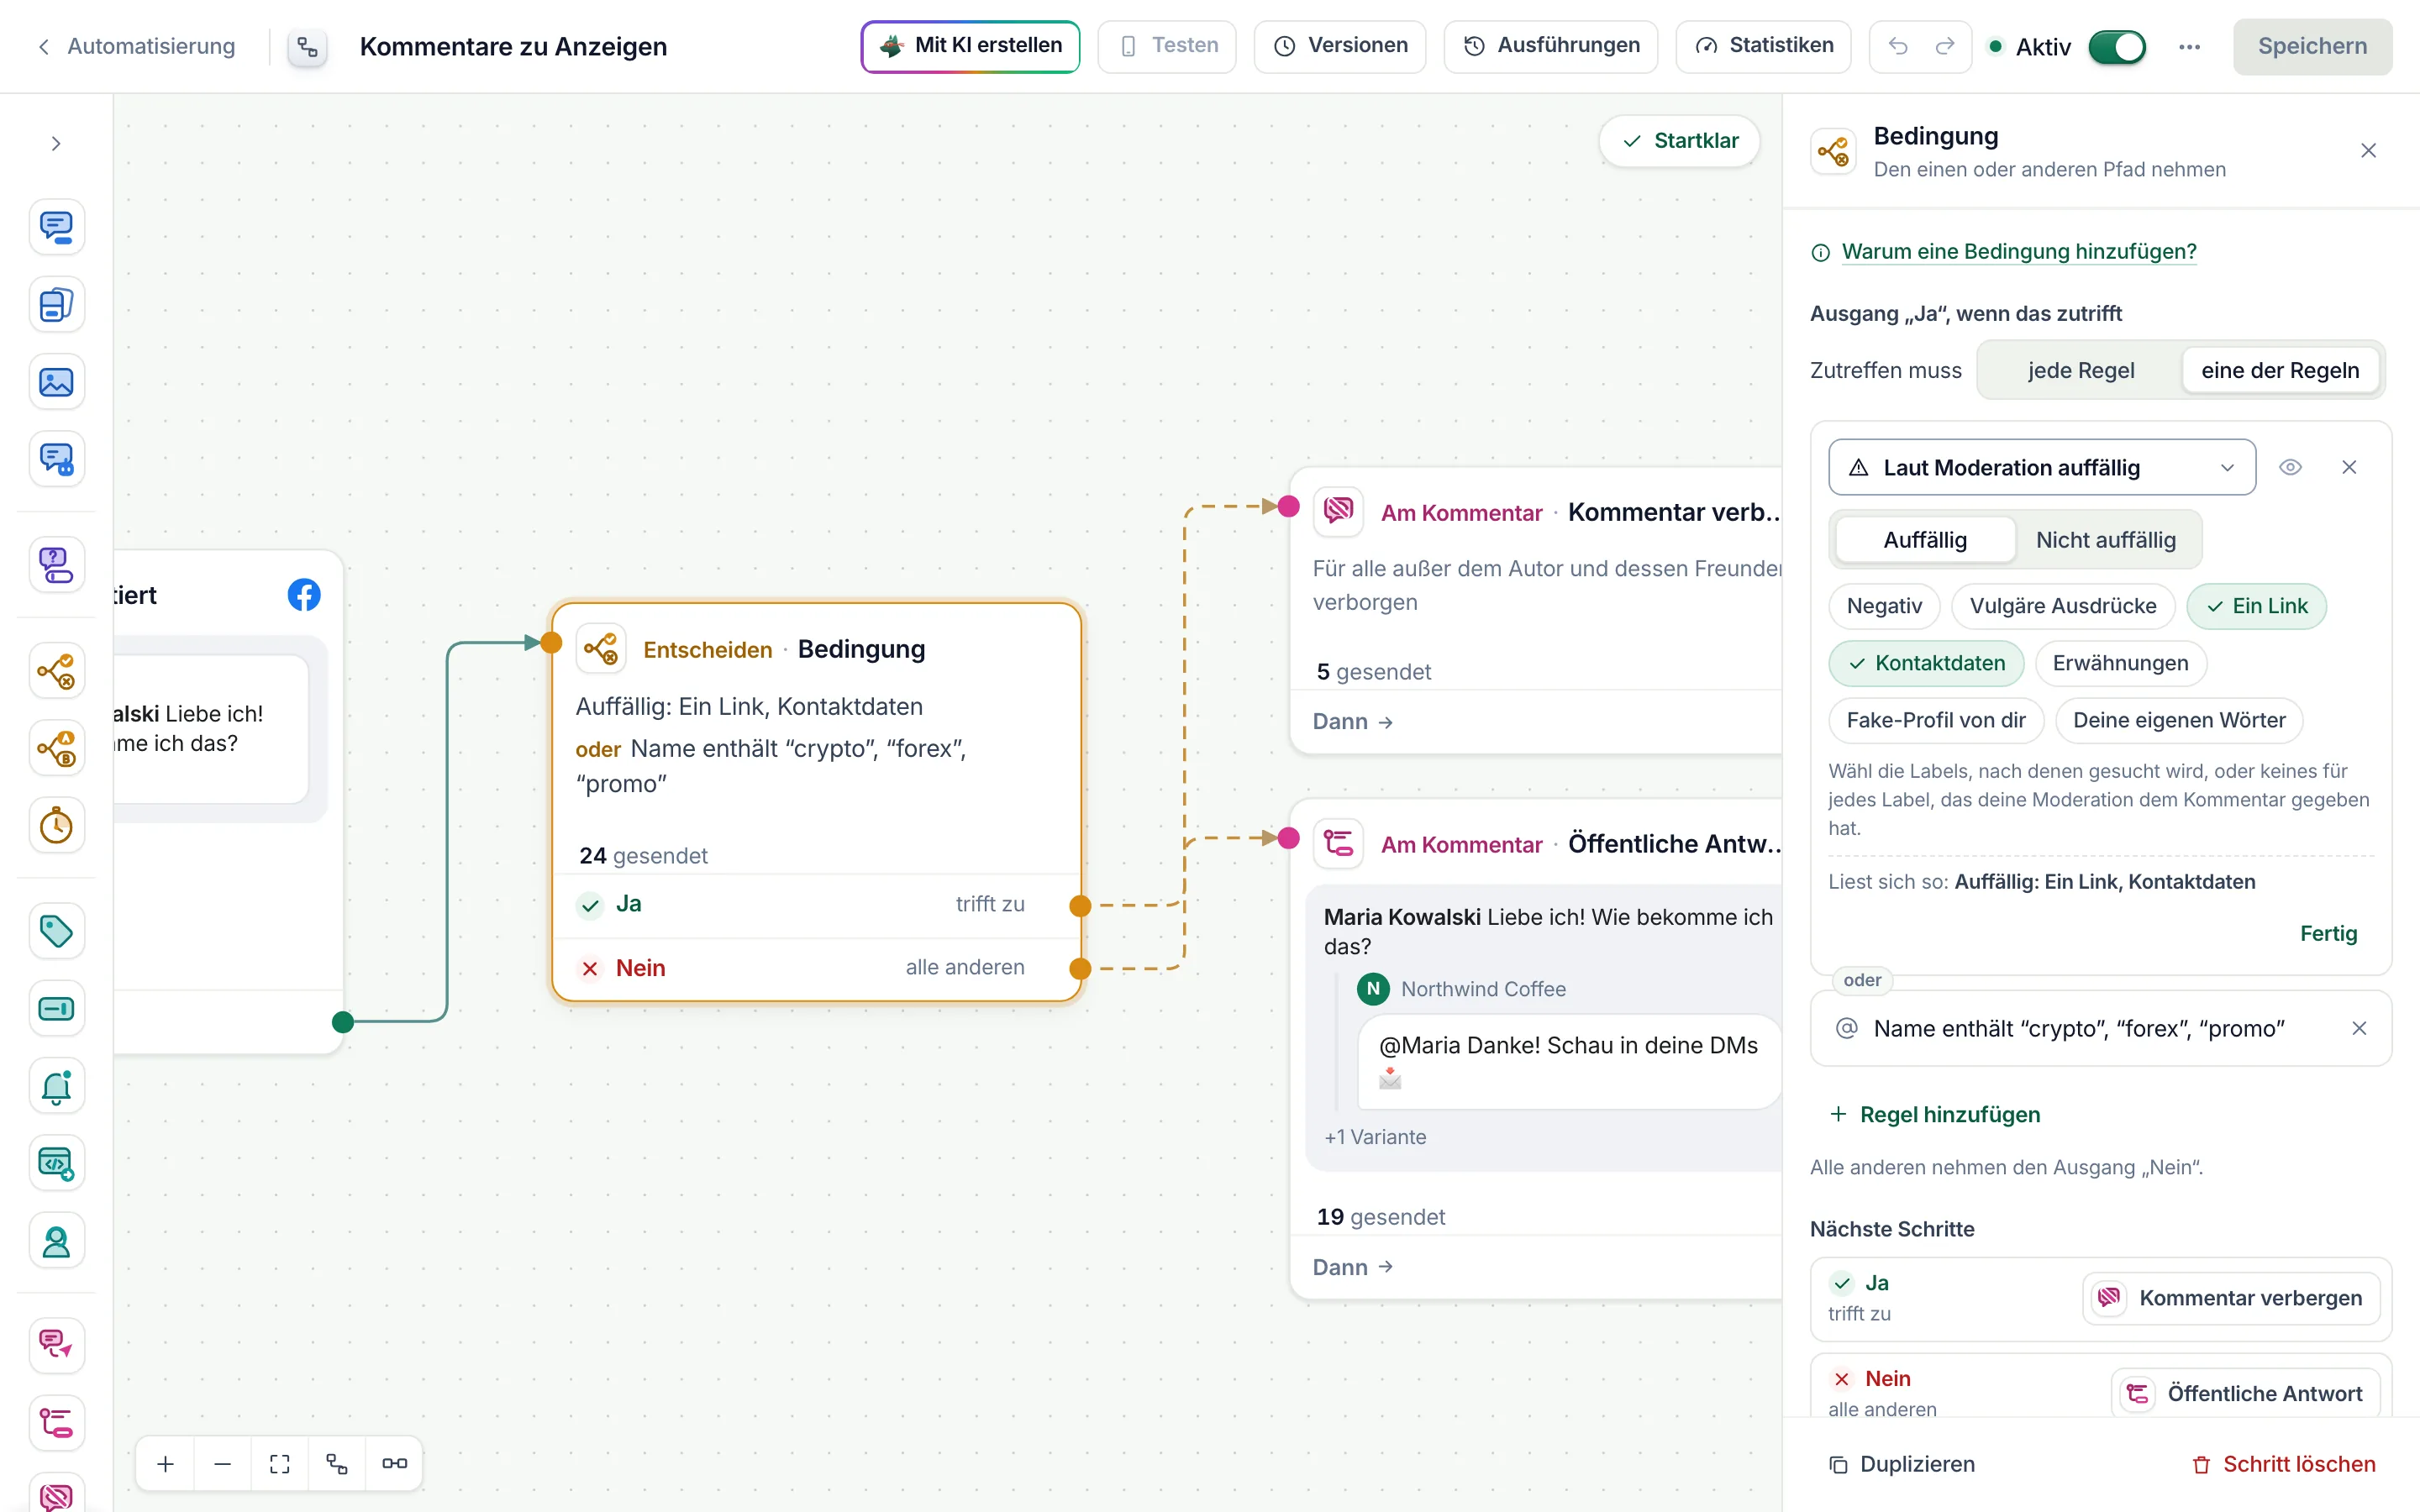Screen dimensions: 2420x1512
Task: Select Kommentar verbergen next step for Ja
Action: point(2232,1298)
